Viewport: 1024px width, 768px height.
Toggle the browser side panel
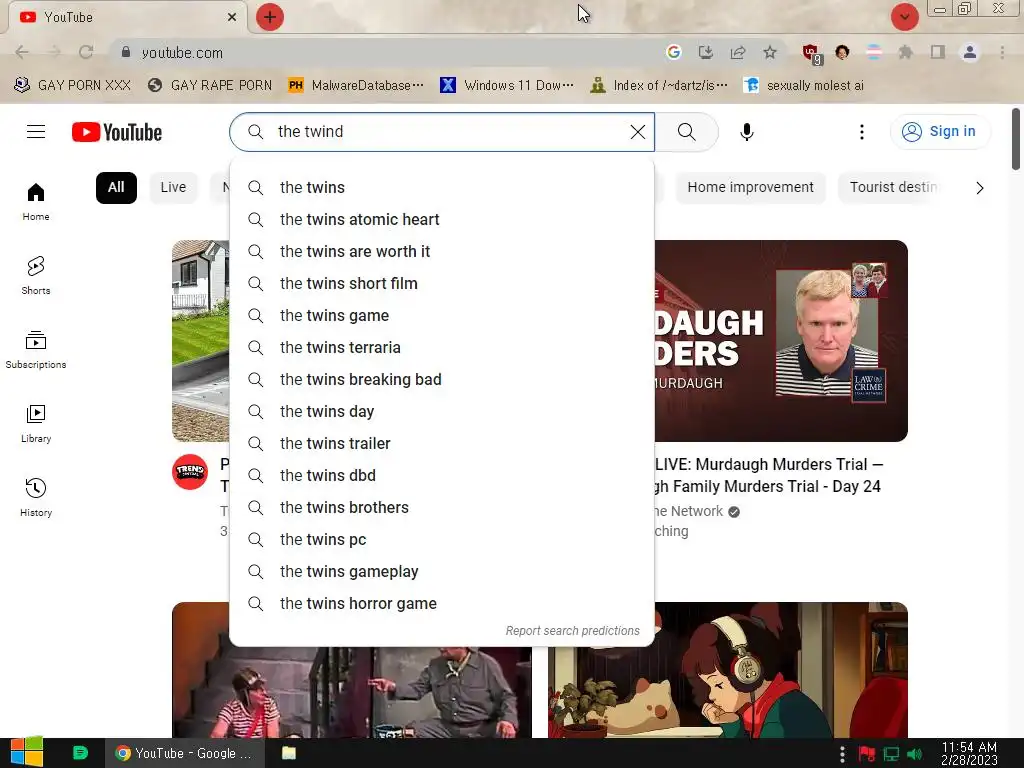938,52
